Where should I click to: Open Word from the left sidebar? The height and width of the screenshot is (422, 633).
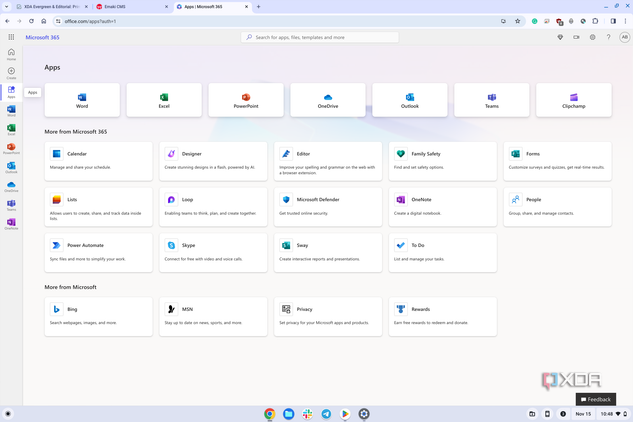coord(11,111)
